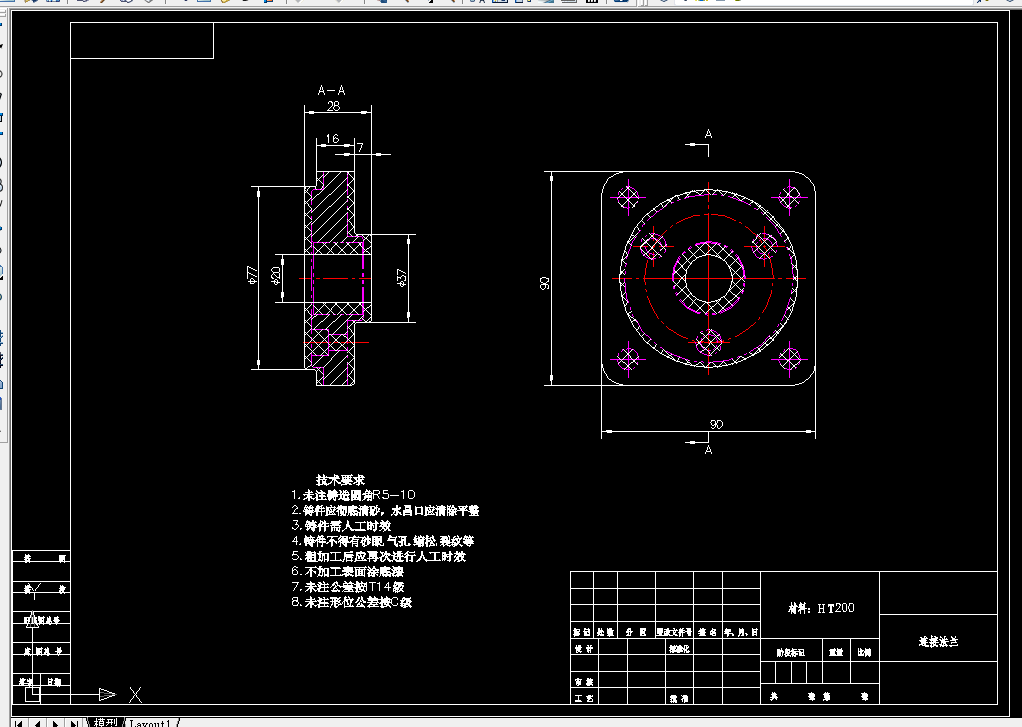
Task: Select technical note line 2 about sand cleaning
Action: pos(385,511)
